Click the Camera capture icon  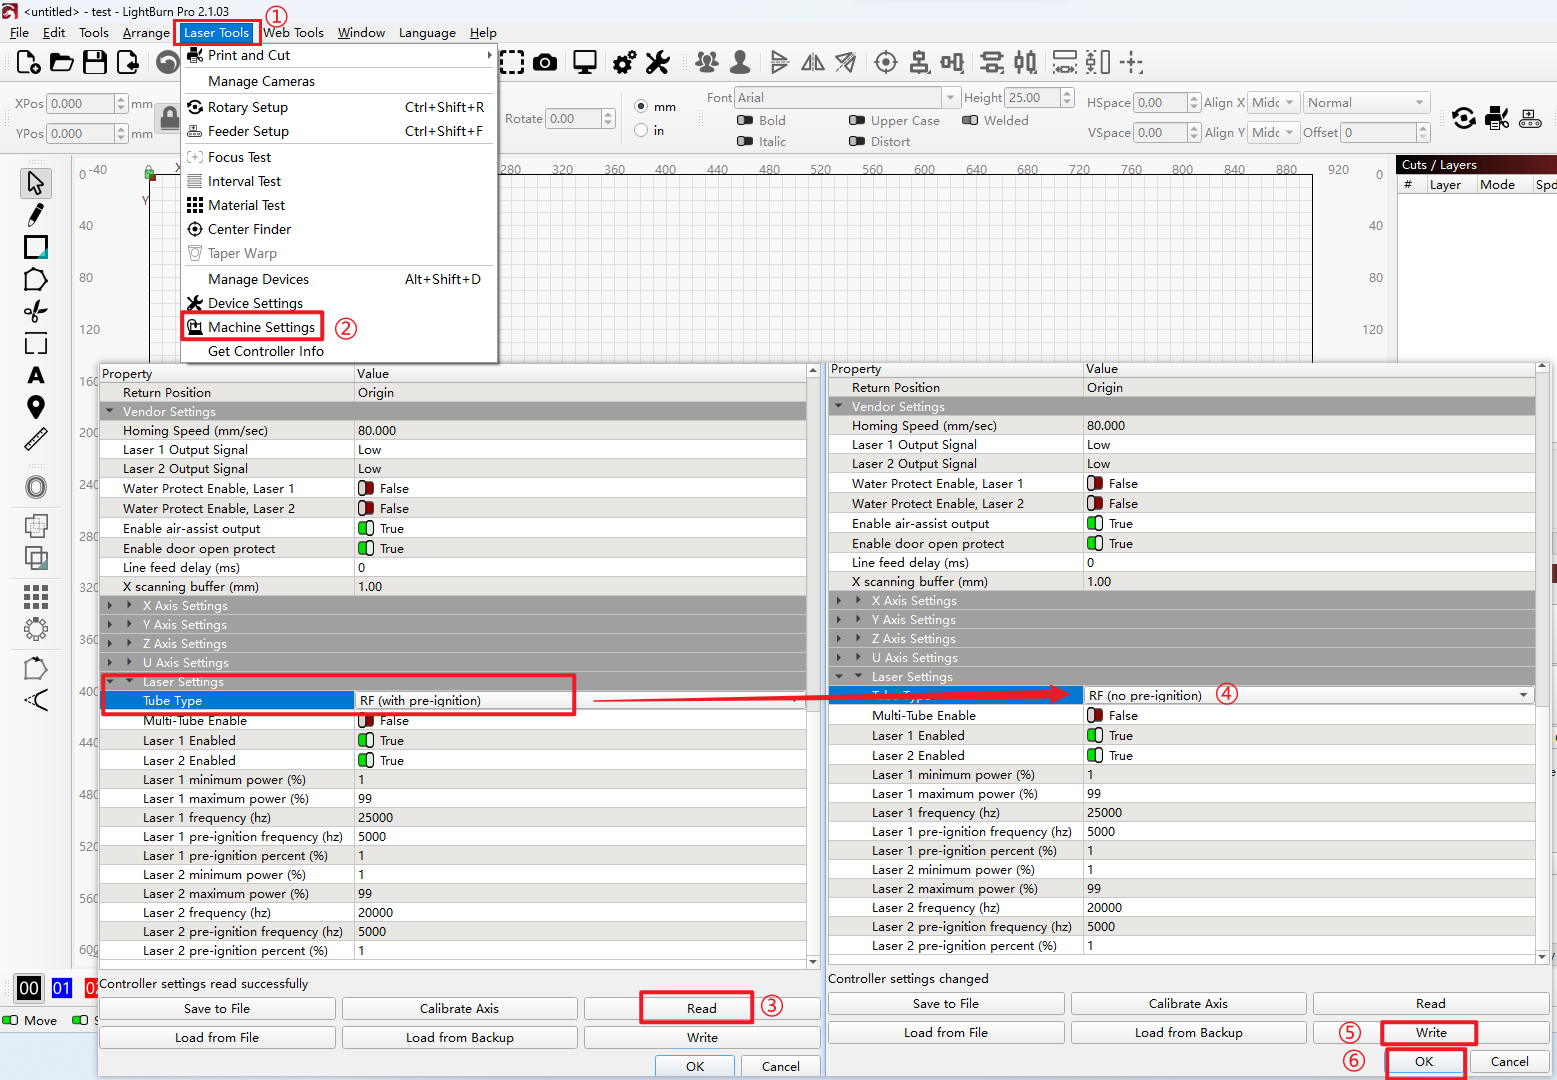click(x=545, y=63)
